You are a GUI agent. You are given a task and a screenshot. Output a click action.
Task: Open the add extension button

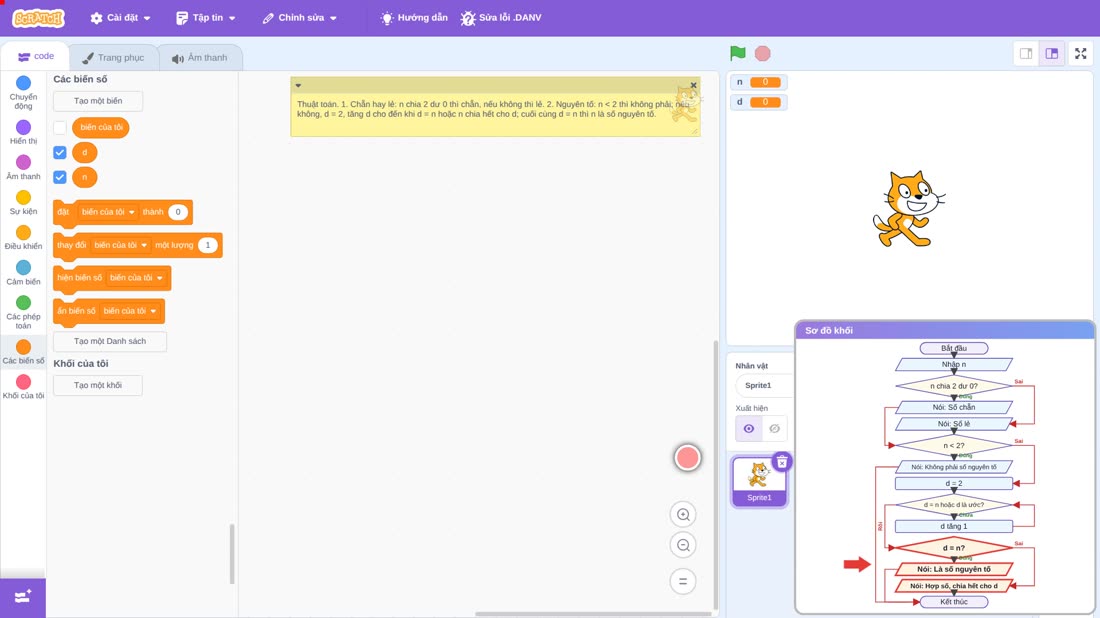point(23,598)
